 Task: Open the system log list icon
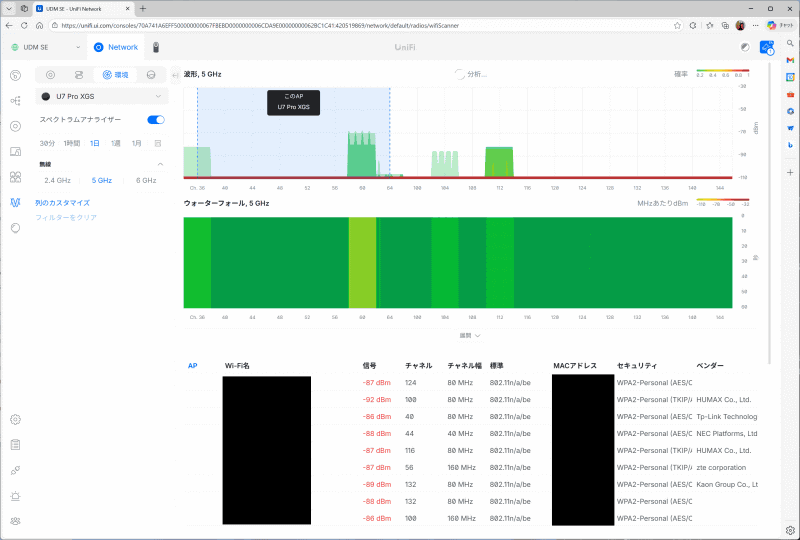click(x=15, y=445)
